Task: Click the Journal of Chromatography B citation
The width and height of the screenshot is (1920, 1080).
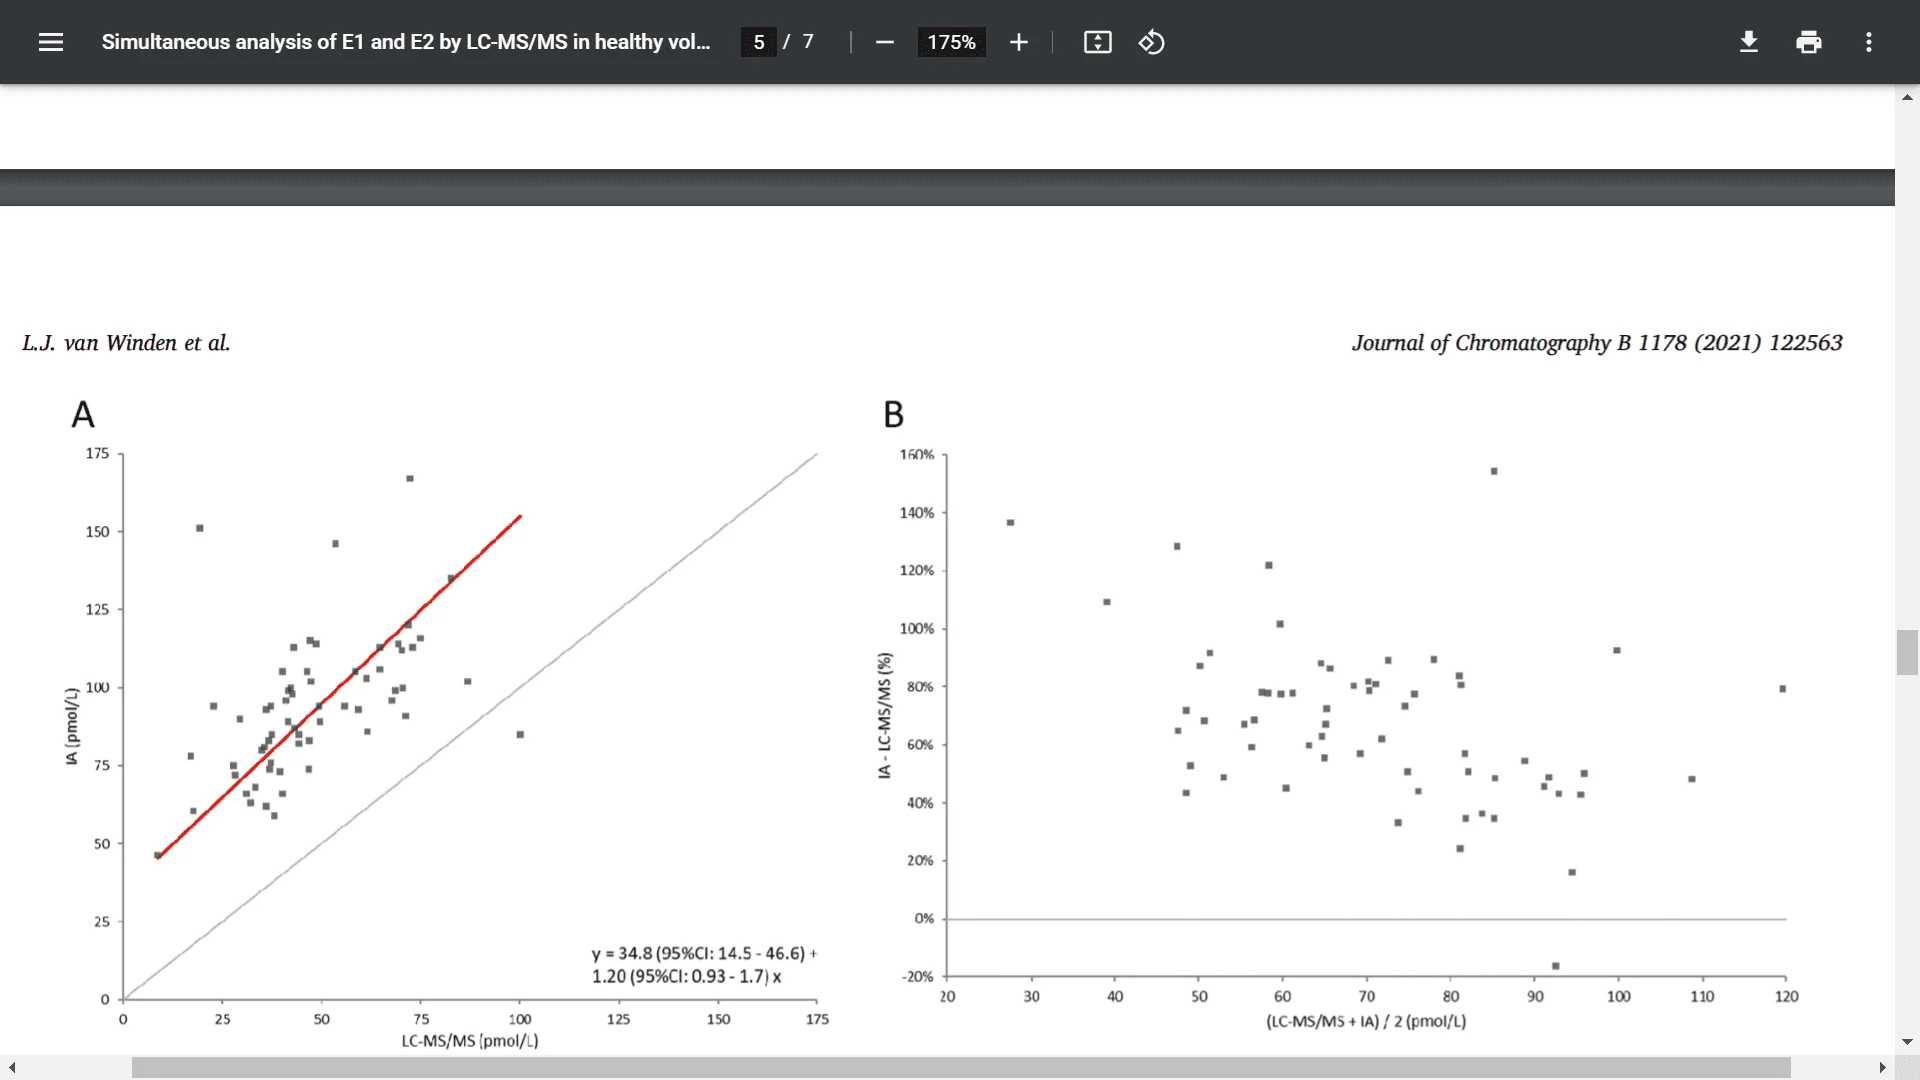Action: coord(1597,343)
